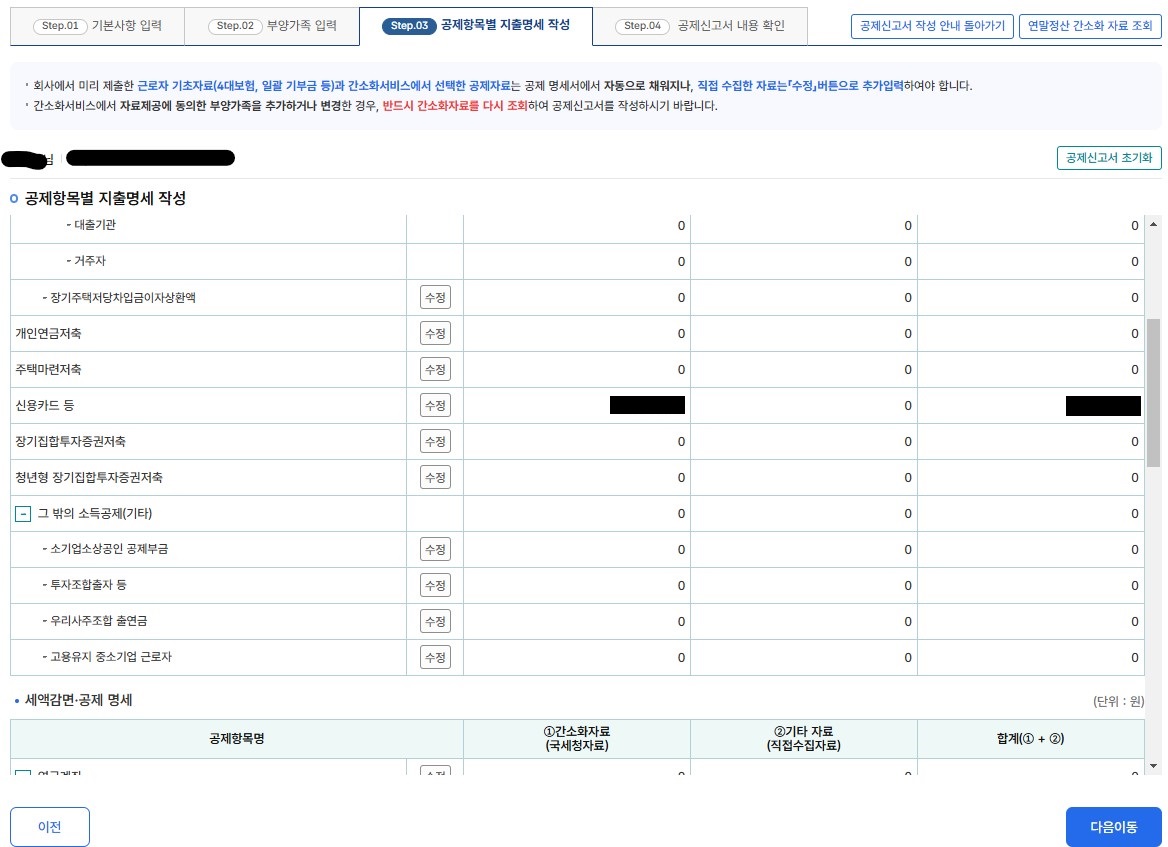Screen dimensions: 1168x847
Task: Click 합계(① + ②) column header
Action: [1030, 739]
